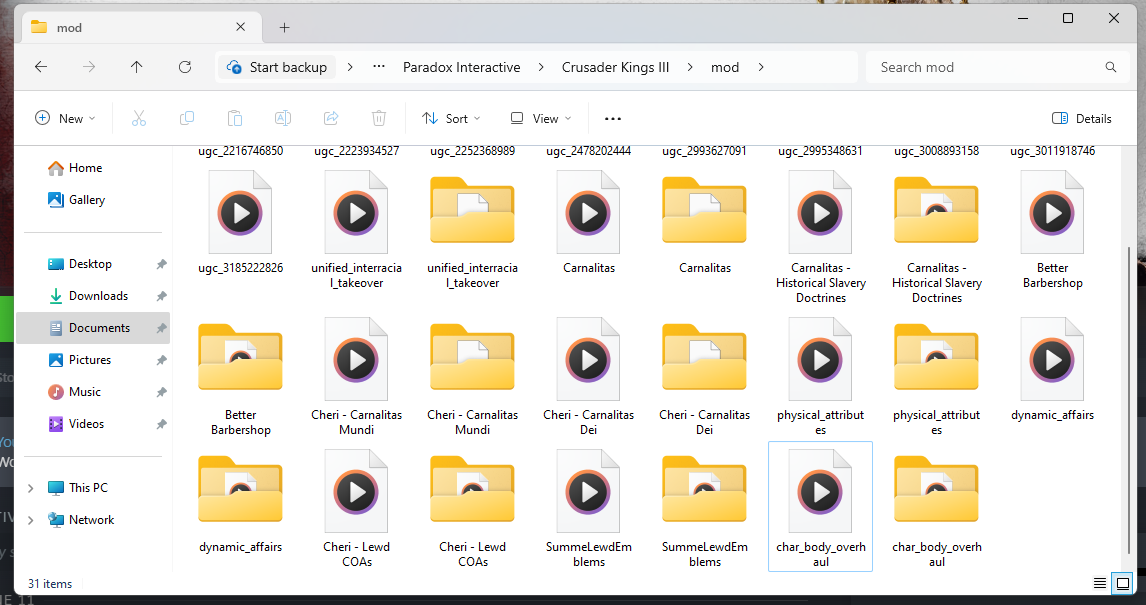Click the Delete trash icon
The width and height of the screenshot is (1146, 605).
379,118
